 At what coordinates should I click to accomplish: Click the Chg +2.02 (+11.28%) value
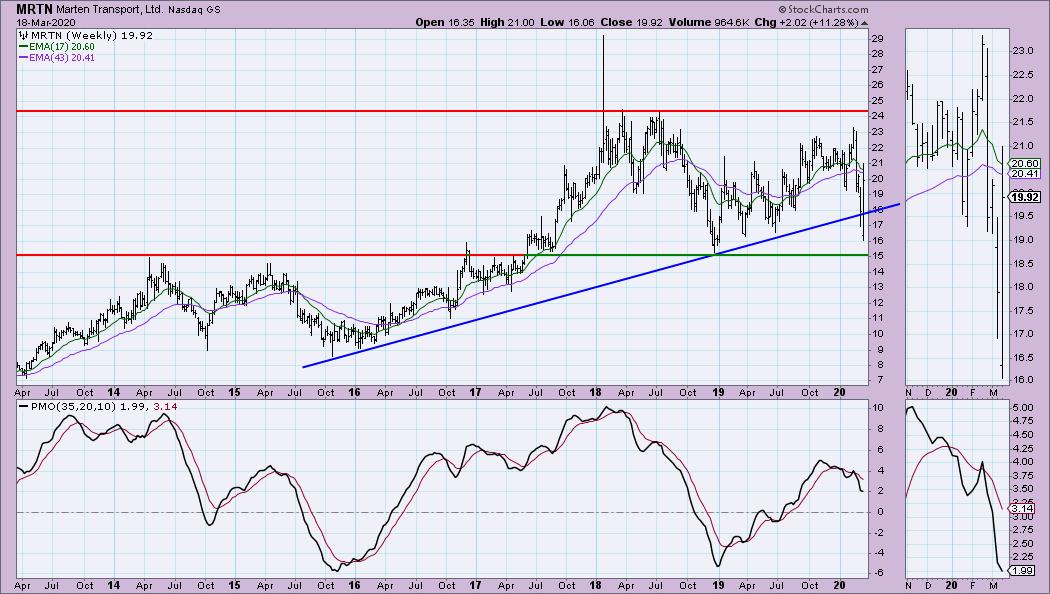(806, 22)
